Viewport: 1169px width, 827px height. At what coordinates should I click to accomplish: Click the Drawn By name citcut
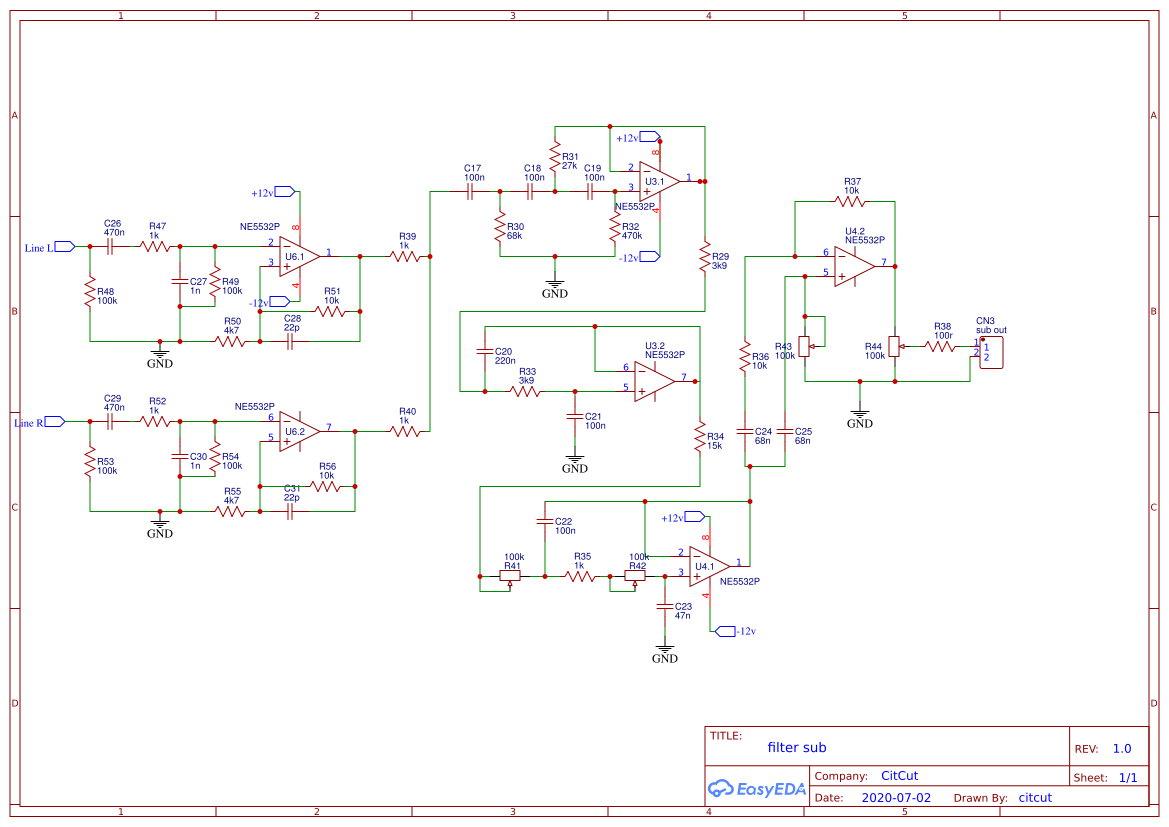(x=1035, y=797)
